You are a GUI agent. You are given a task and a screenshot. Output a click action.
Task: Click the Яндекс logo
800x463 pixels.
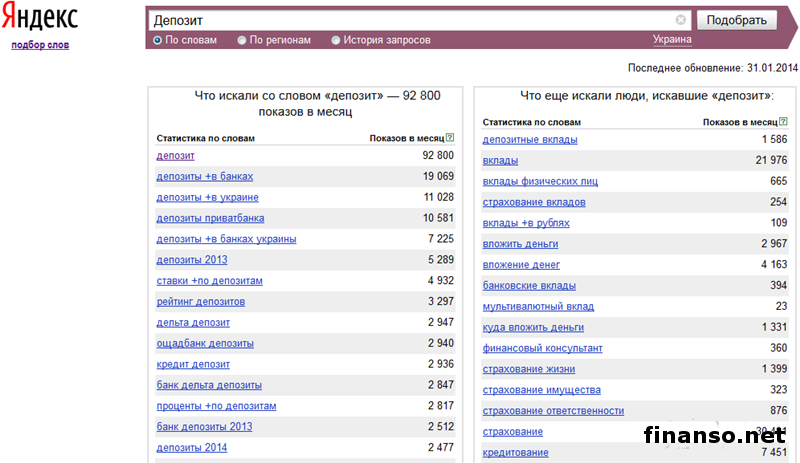pyautogui.click(x=41, y=19)
